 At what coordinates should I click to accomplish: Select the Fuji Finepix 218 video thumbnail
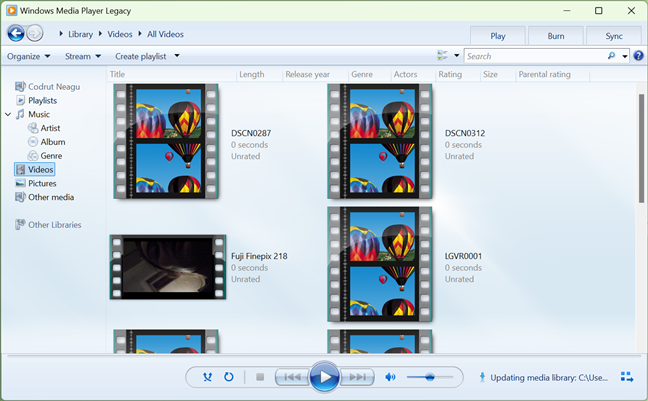[x=168, y=267]
